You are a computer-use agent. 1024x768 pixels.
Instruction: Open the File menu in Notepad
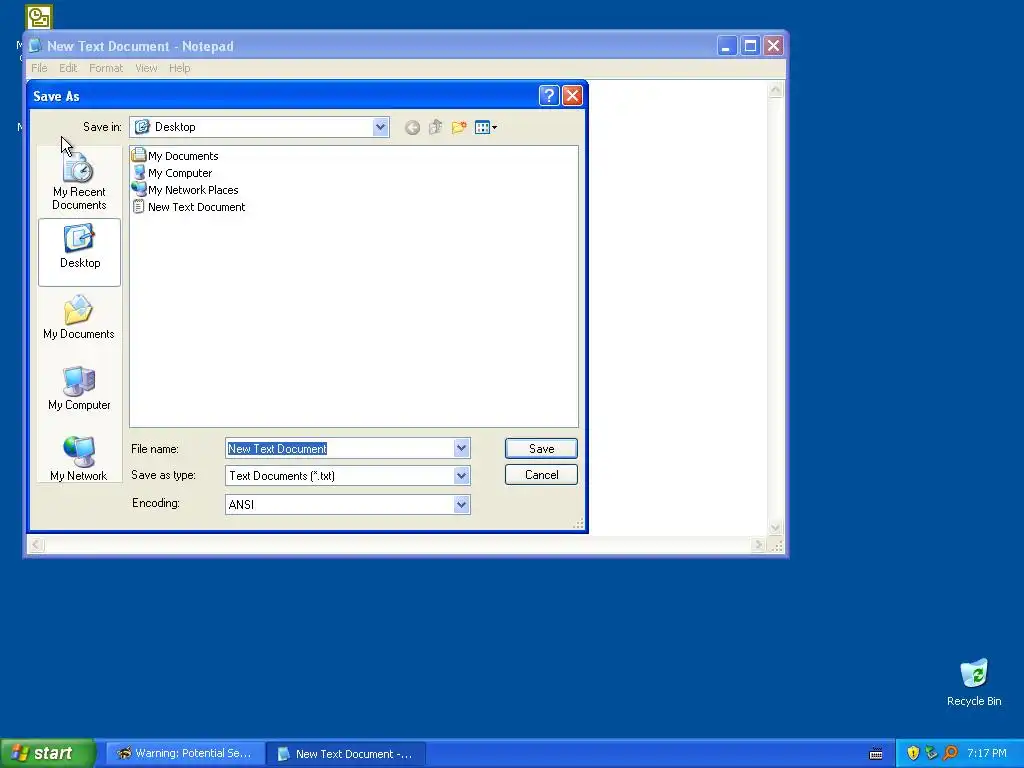tap(39, 68)
